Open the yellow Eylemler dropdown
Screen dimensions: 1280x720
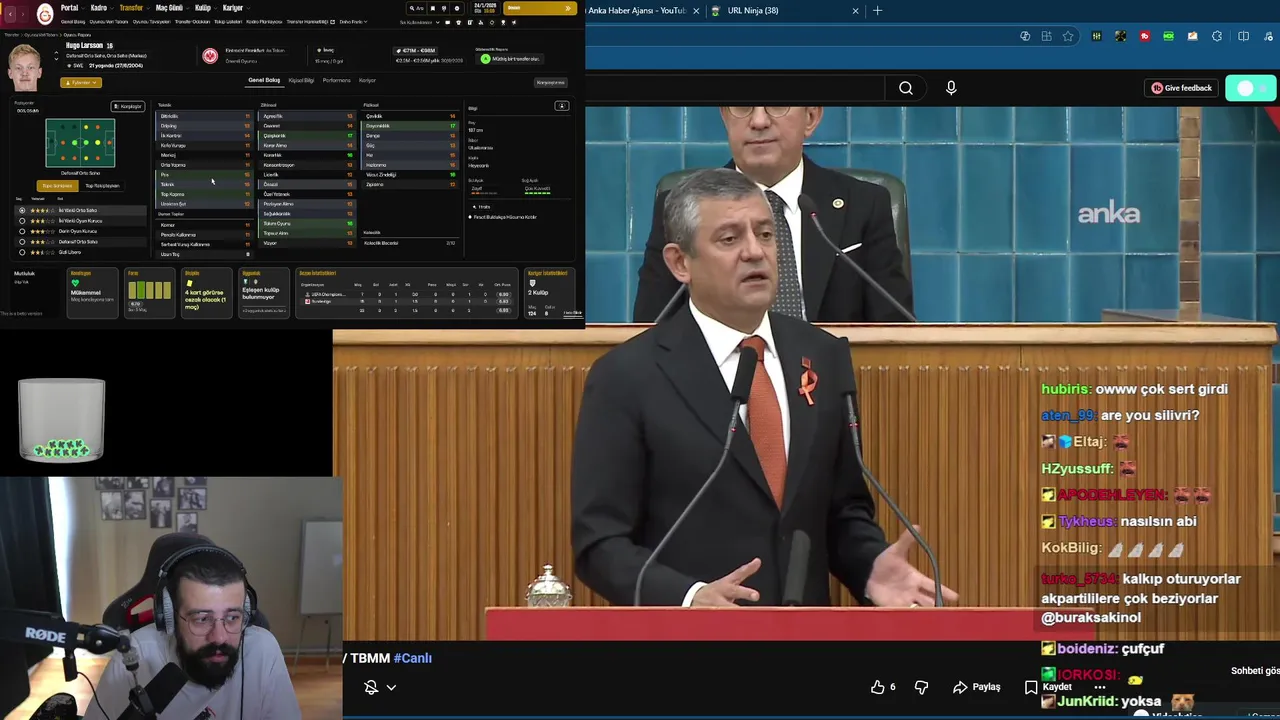[x=80, y=82]
